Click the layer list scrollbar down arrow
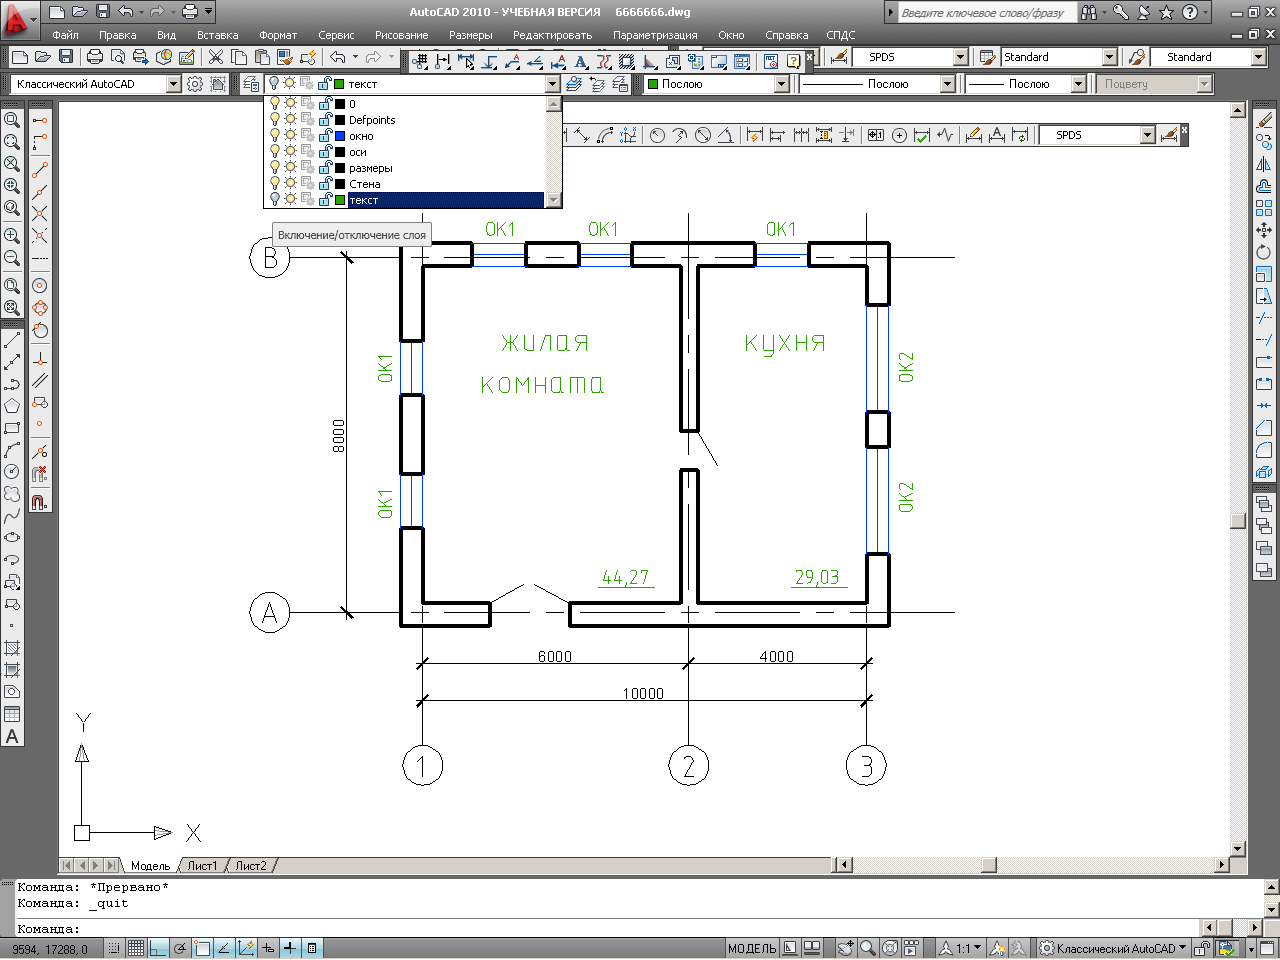 tap(554, 200)
